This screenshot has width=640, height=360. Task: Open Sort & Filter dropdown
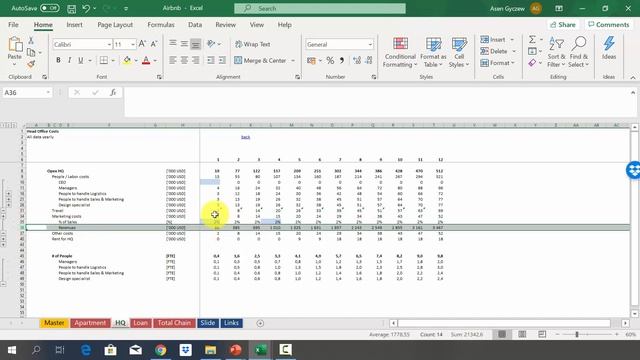556,52
